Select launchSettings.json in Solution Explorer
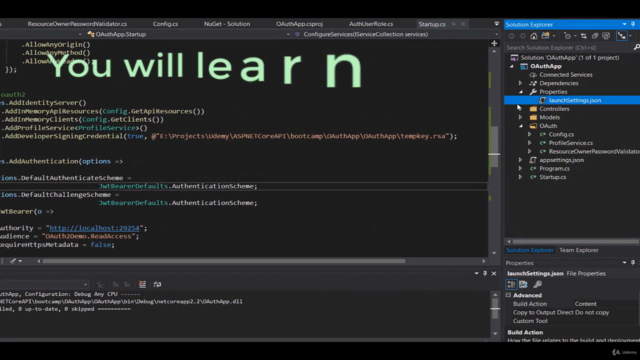This screenshot has height=360, width=640. (x=575, y=100)
